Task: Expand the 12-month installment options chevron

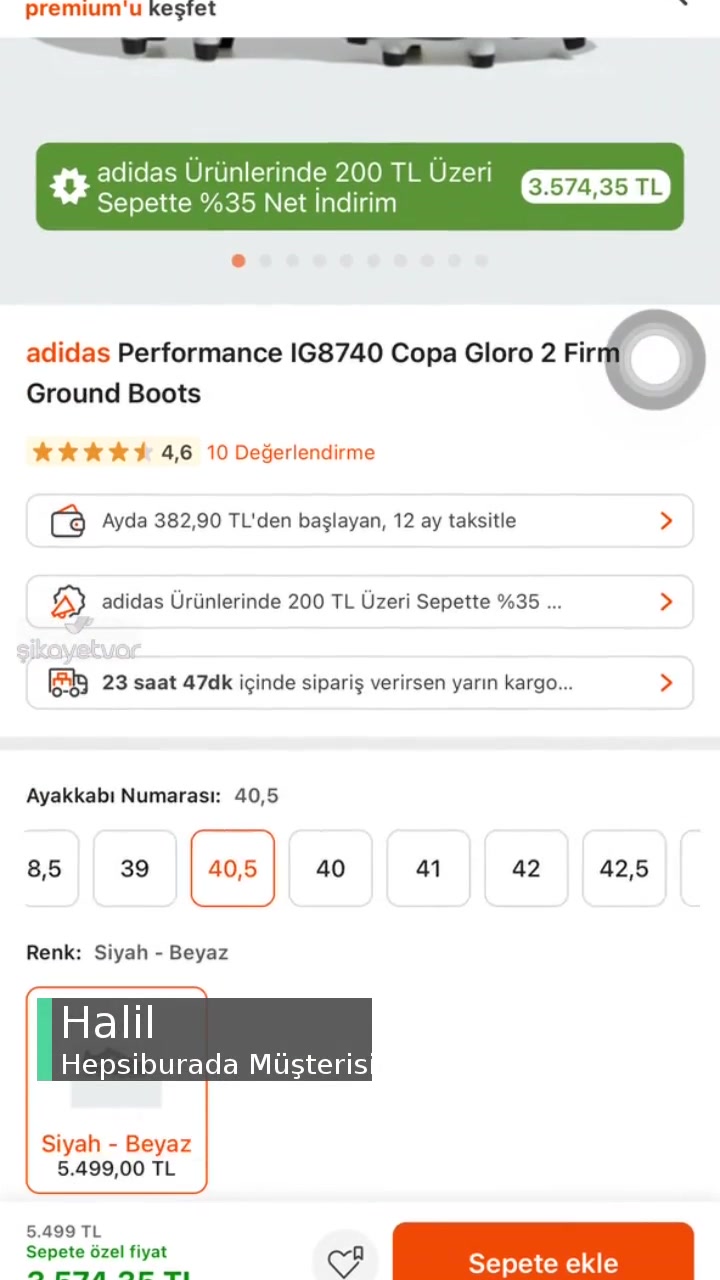Action: click(666, 521)
